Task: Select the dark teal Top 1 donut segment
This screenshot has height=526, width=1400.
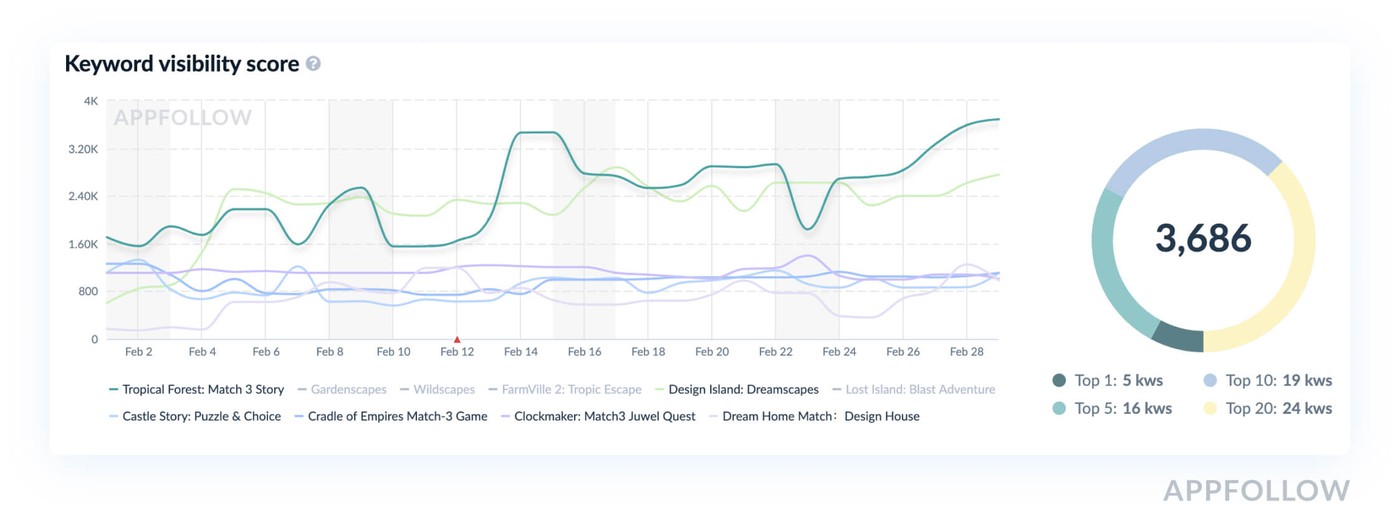Action: click(1178, 337)
